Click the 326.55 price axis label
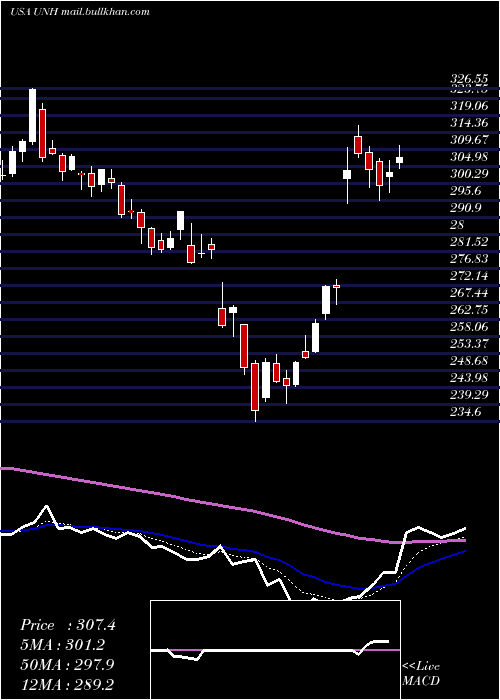This screenshot has height=700, width=500. pyautogui.click(x=469, y=79)
